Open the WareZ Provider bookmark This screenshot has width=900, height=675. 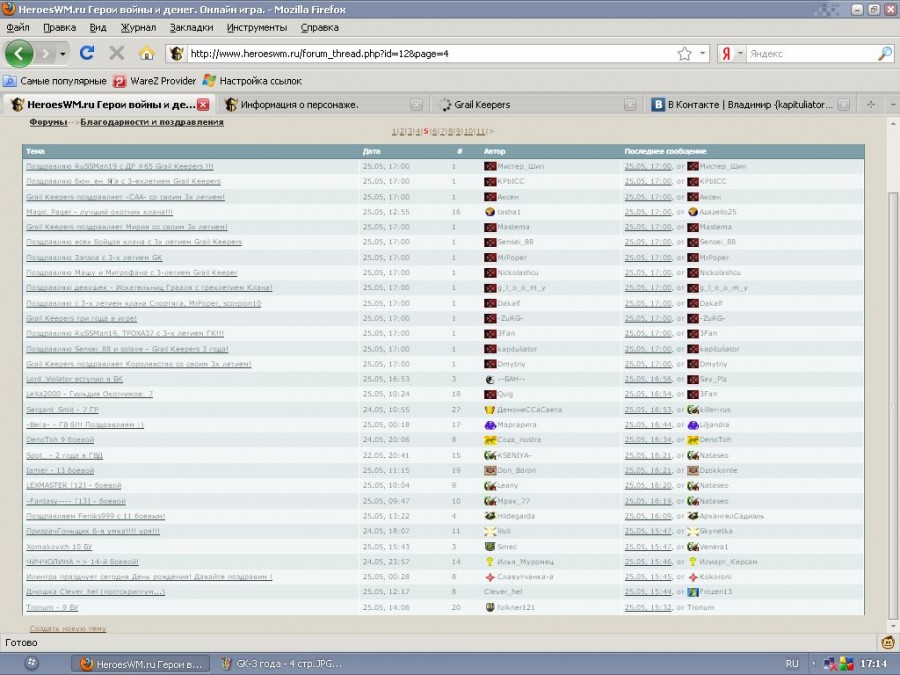(152, 80)
